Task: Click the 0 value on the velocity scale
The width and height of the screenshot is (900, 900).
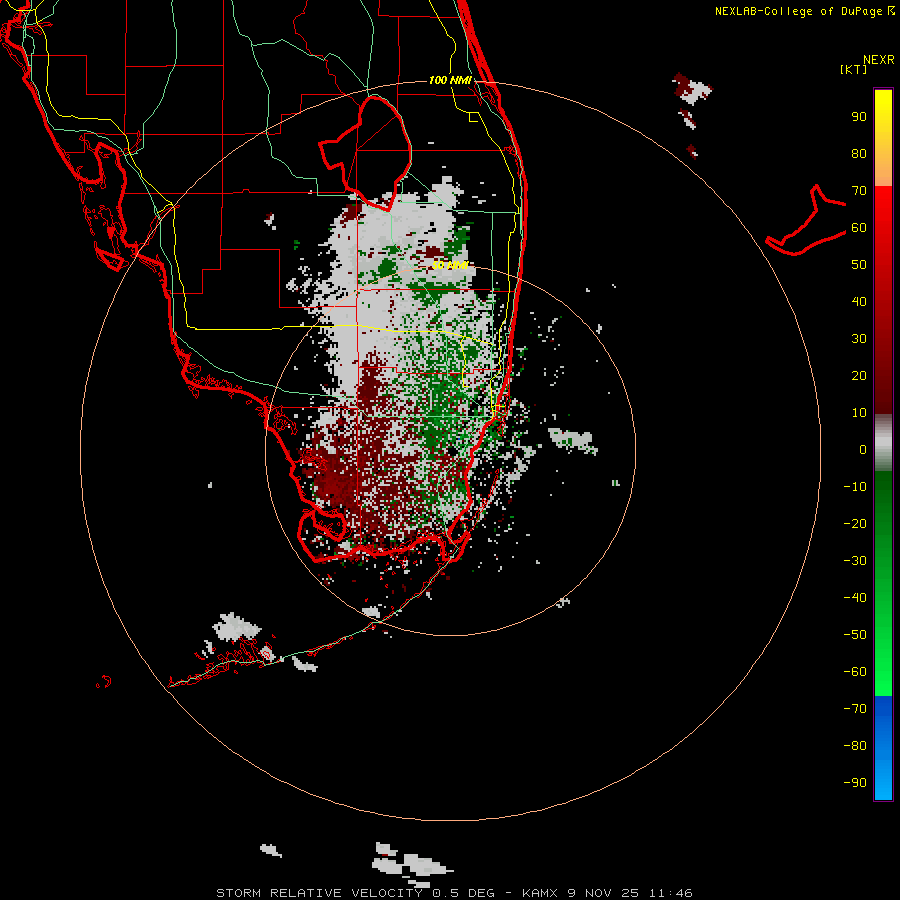Action: point(863,449)
